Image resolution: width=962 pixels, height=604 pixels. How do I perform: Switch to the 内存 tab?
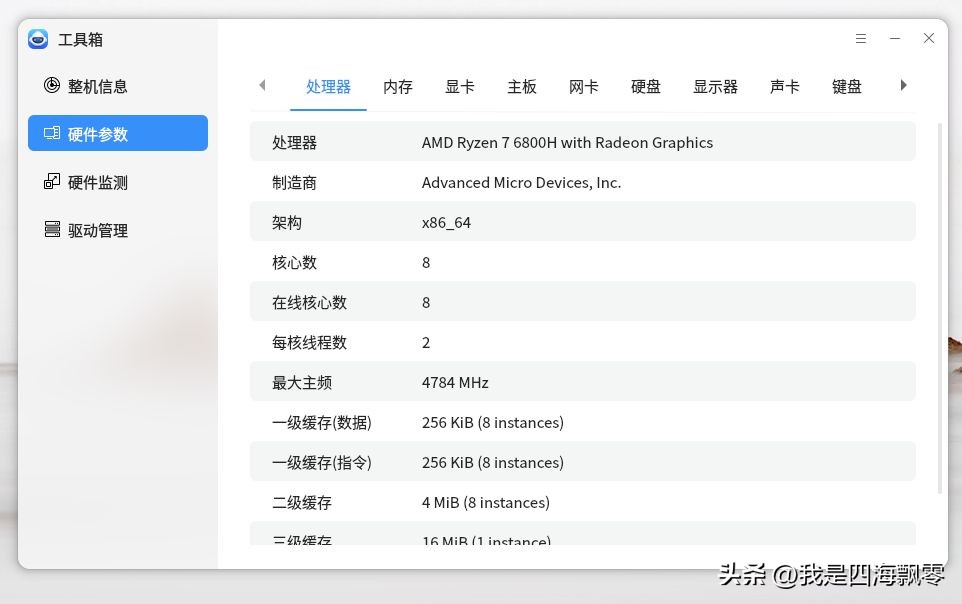pos(397,87)
